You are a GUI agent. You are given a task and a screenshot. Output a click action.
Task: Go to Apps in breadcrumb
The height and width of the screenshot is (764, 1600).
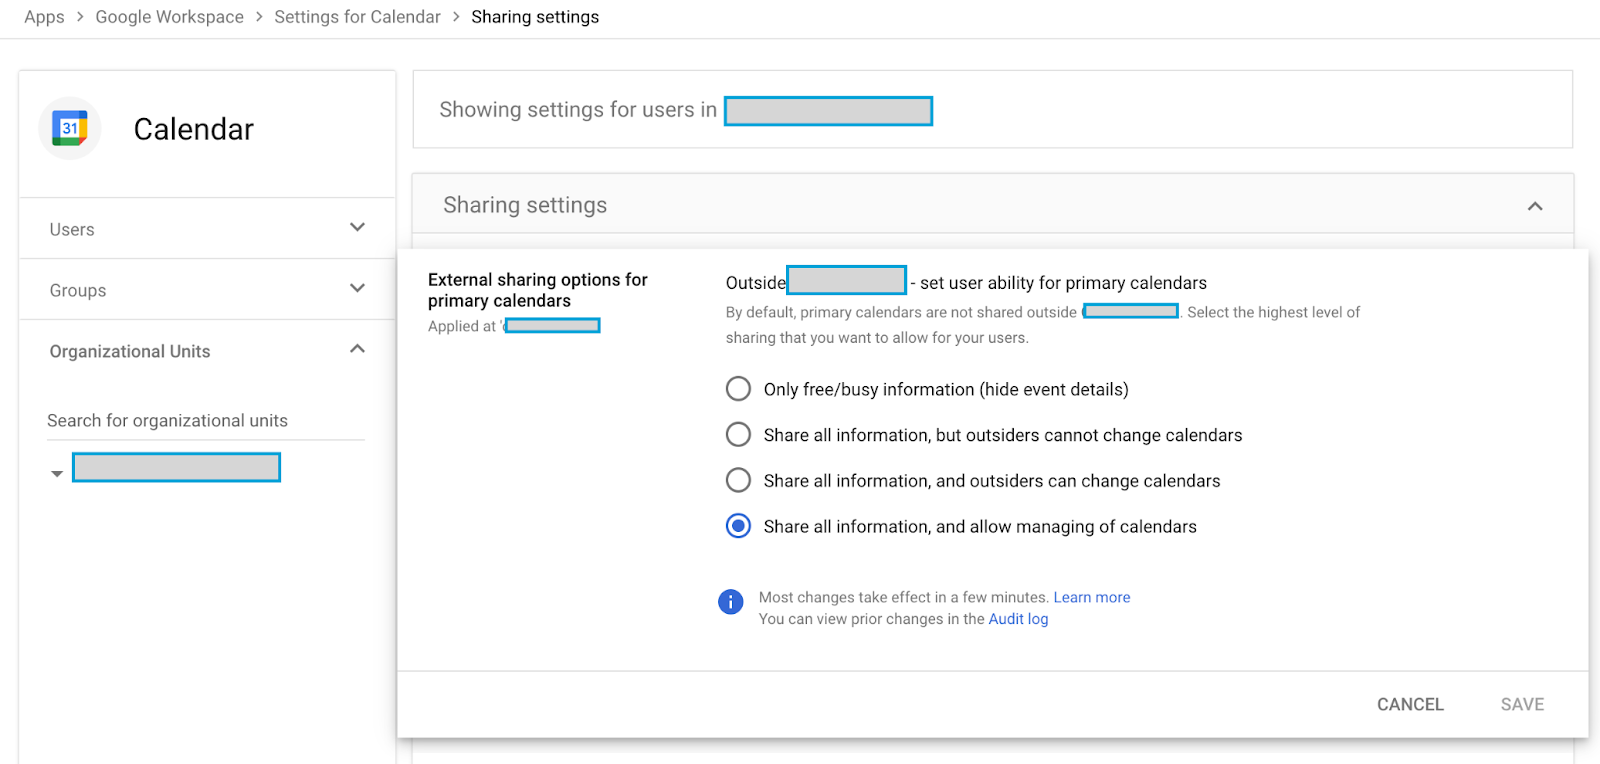coord(44,17)
